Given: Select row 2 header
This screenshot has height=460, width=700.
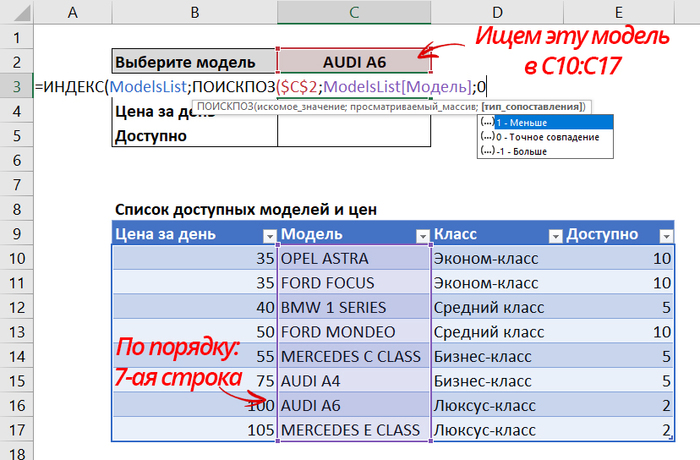Looking at the screenshot, I should (17, 62).
